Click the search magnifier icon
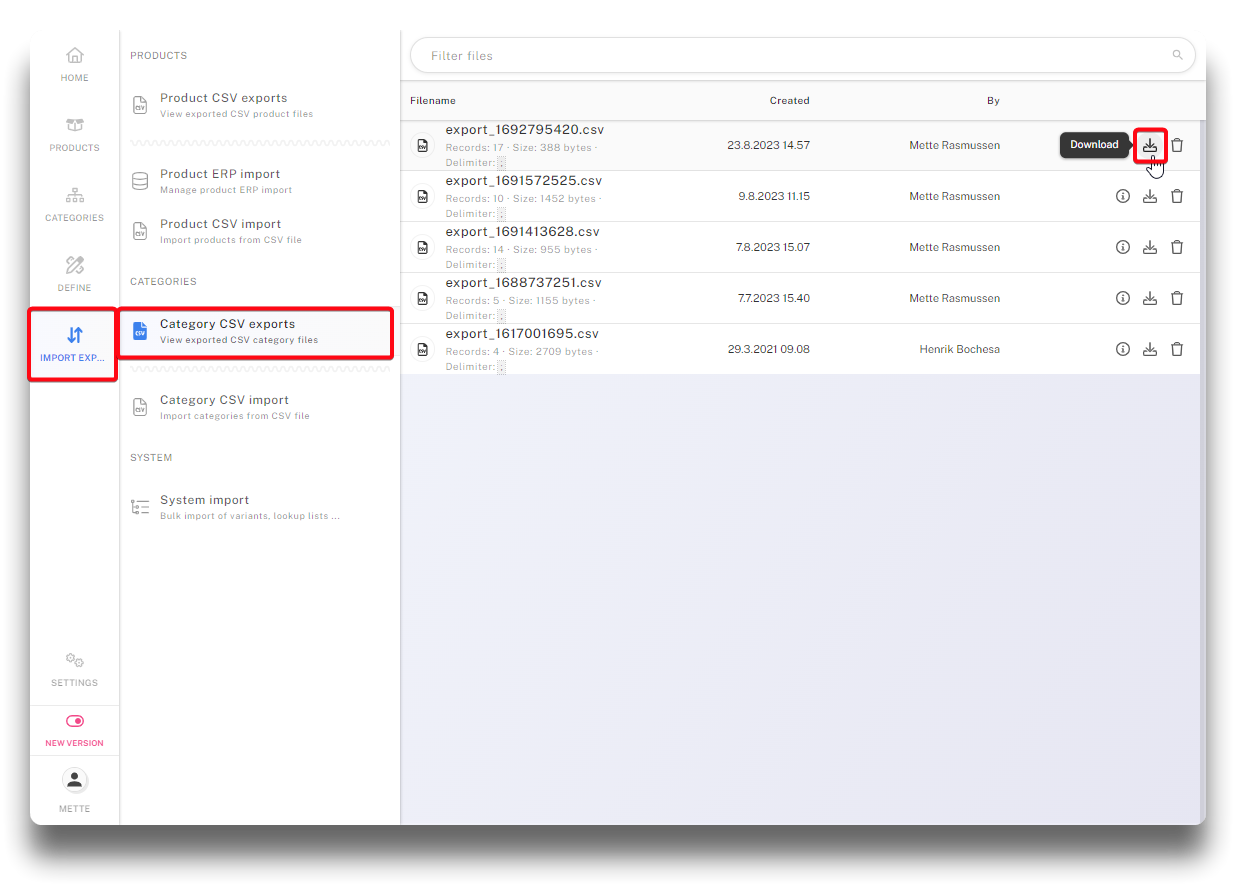The image size is (1236, 887). pos(1177,56)
